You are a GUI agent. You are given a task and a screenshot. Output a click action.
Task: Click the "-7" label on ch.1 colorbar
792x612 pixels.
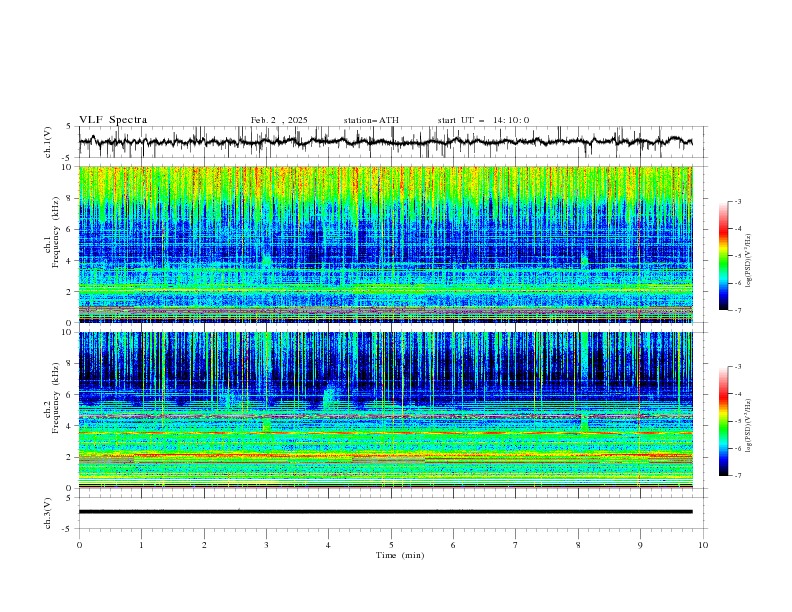click(x=738, y=311)
